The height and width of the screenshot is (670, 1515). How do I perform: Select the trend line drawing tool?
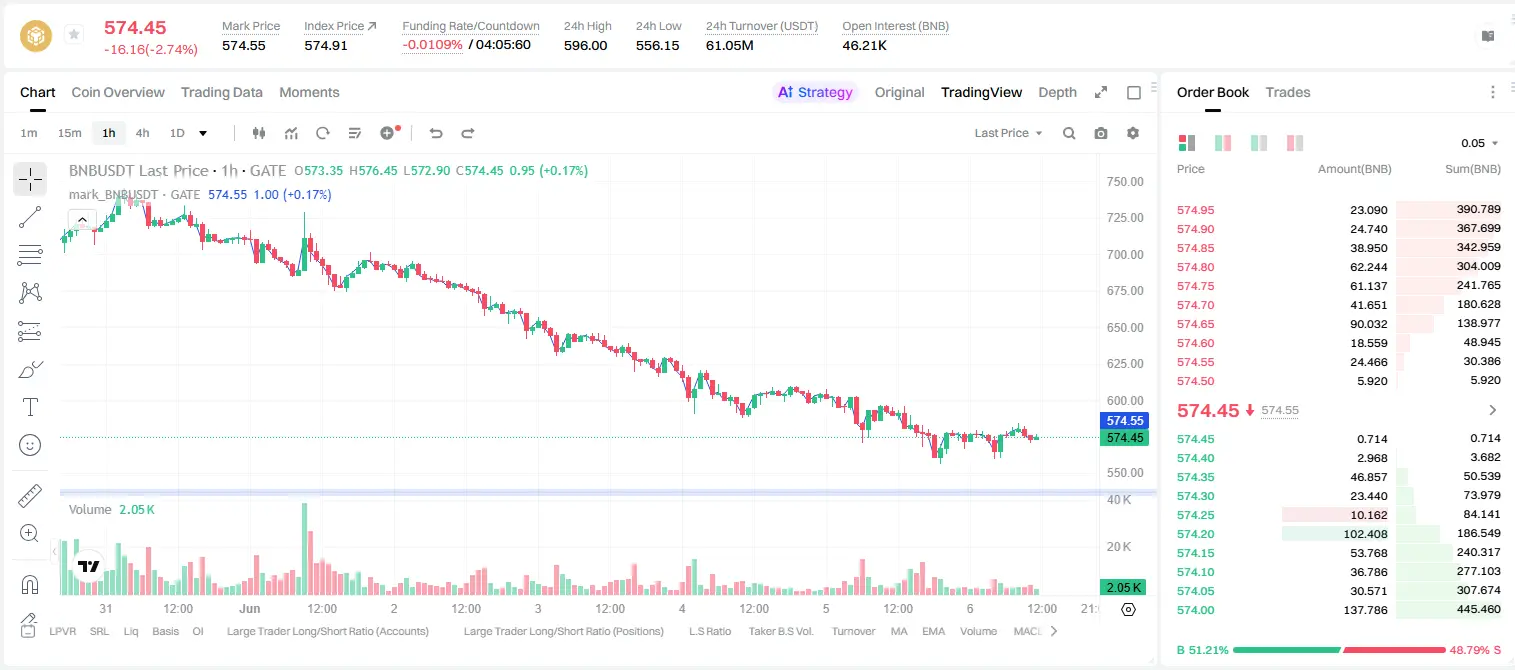tap(30, 217)
